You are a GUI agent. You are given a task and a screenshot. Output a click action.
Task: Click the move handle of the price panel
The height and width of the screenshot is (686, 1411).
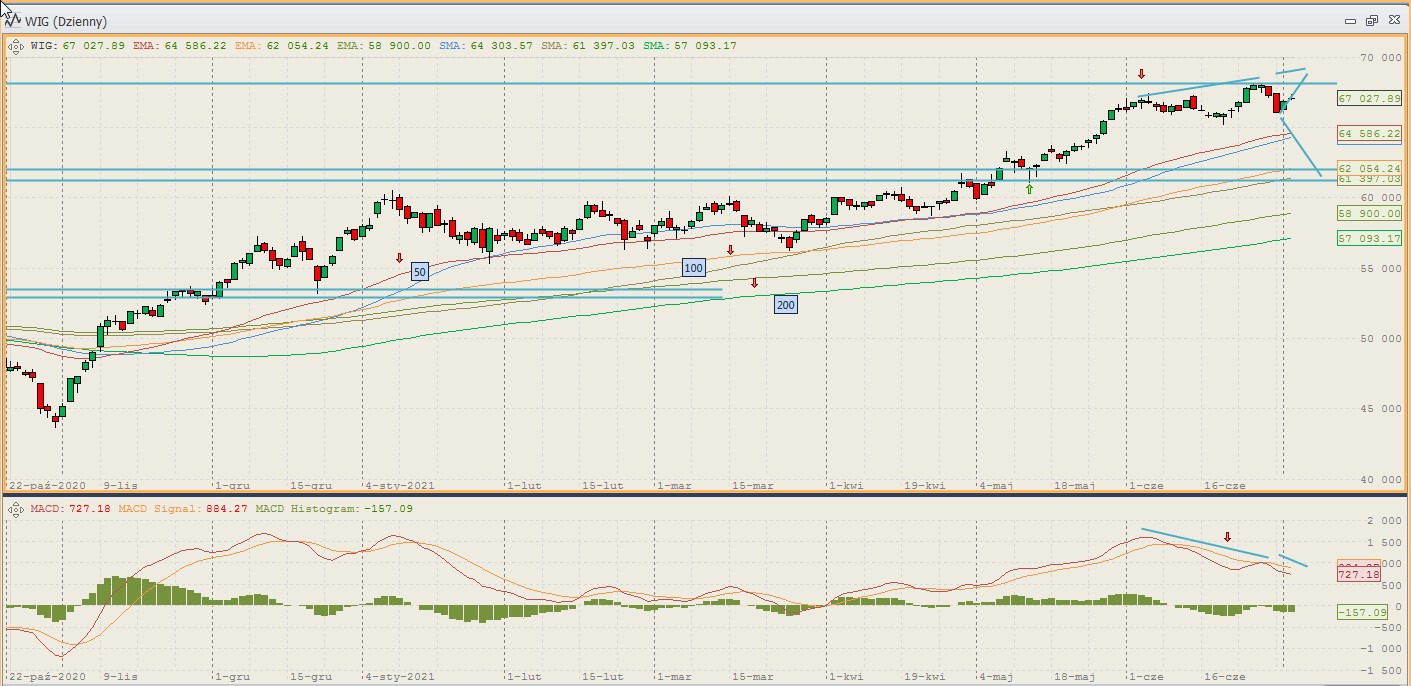tap(16, 45)
